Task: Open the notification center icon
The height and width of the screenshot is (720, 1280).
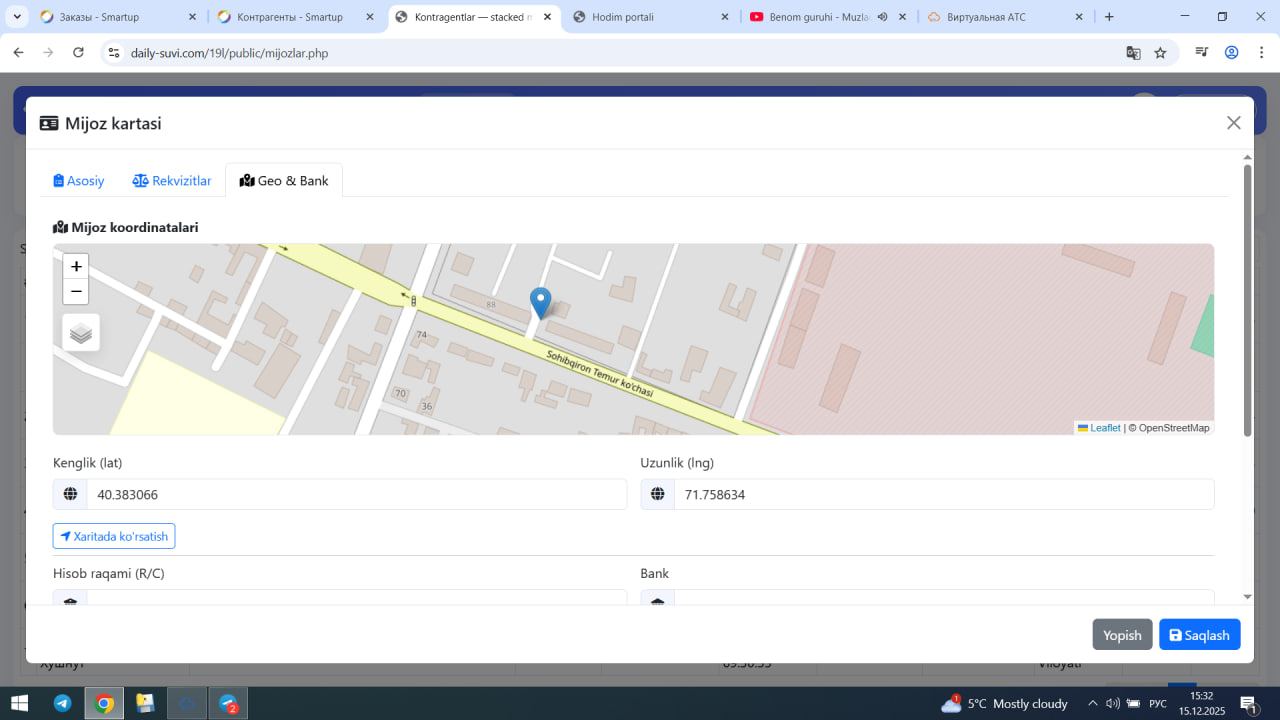Action: click(1248, 703)
